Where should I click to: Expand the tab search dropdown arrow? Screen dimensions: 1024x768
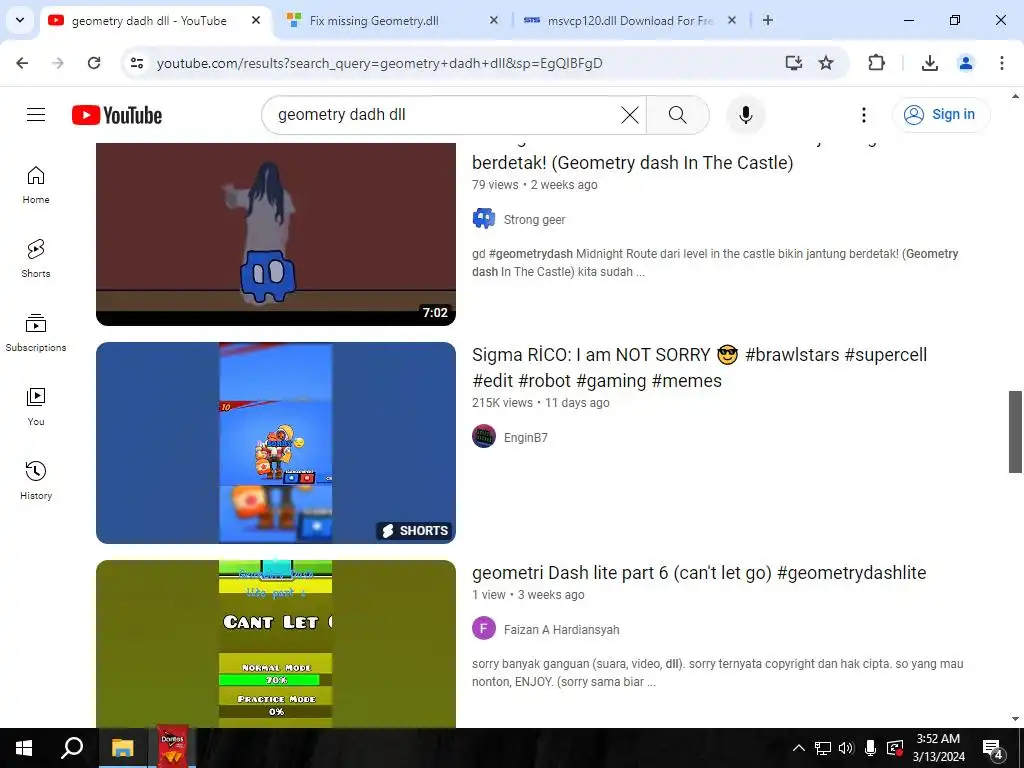(x=20, y=20)
